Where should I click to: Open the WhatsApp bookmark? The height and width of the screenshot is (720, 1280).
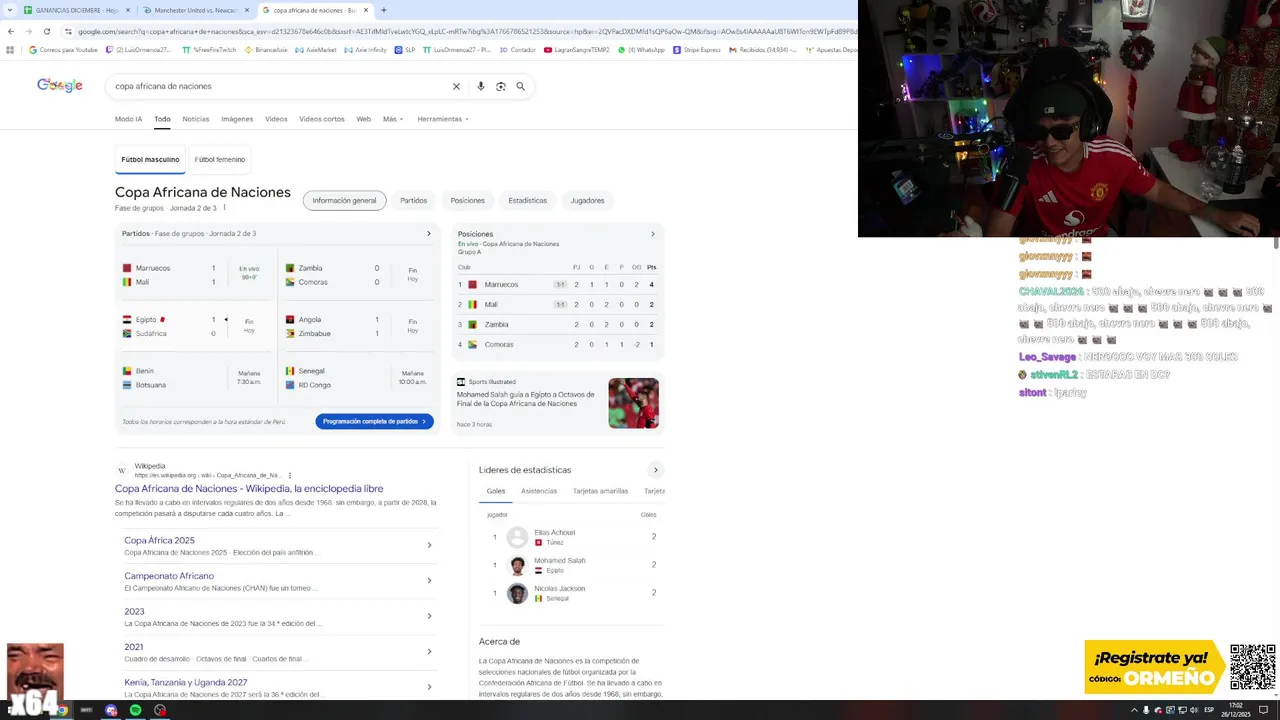coord(641,49)
